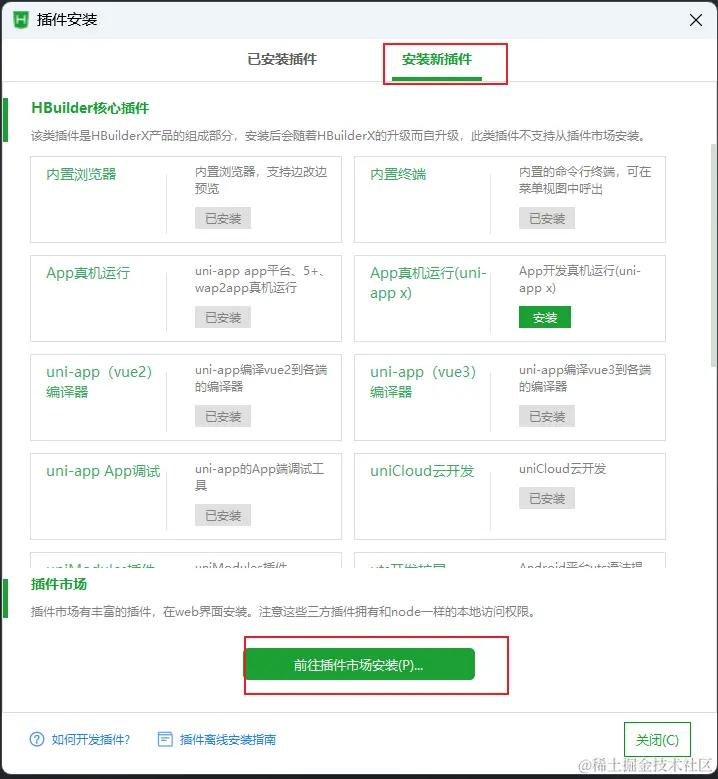718x779 pixels.
Task: Click 前往插件市场安装(P)... button
Action: 359,664
